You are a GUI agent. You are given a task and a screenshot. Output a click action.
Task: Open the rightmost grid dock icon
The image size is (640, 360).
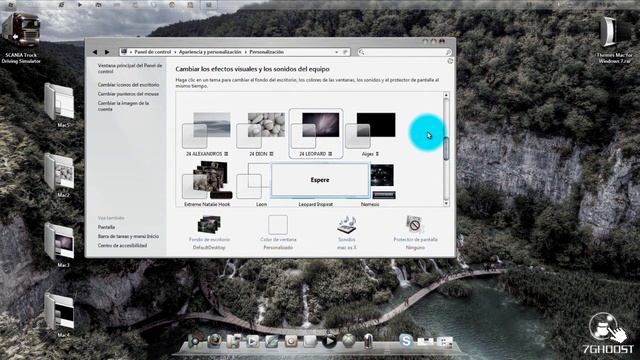[x=444, y=342]
